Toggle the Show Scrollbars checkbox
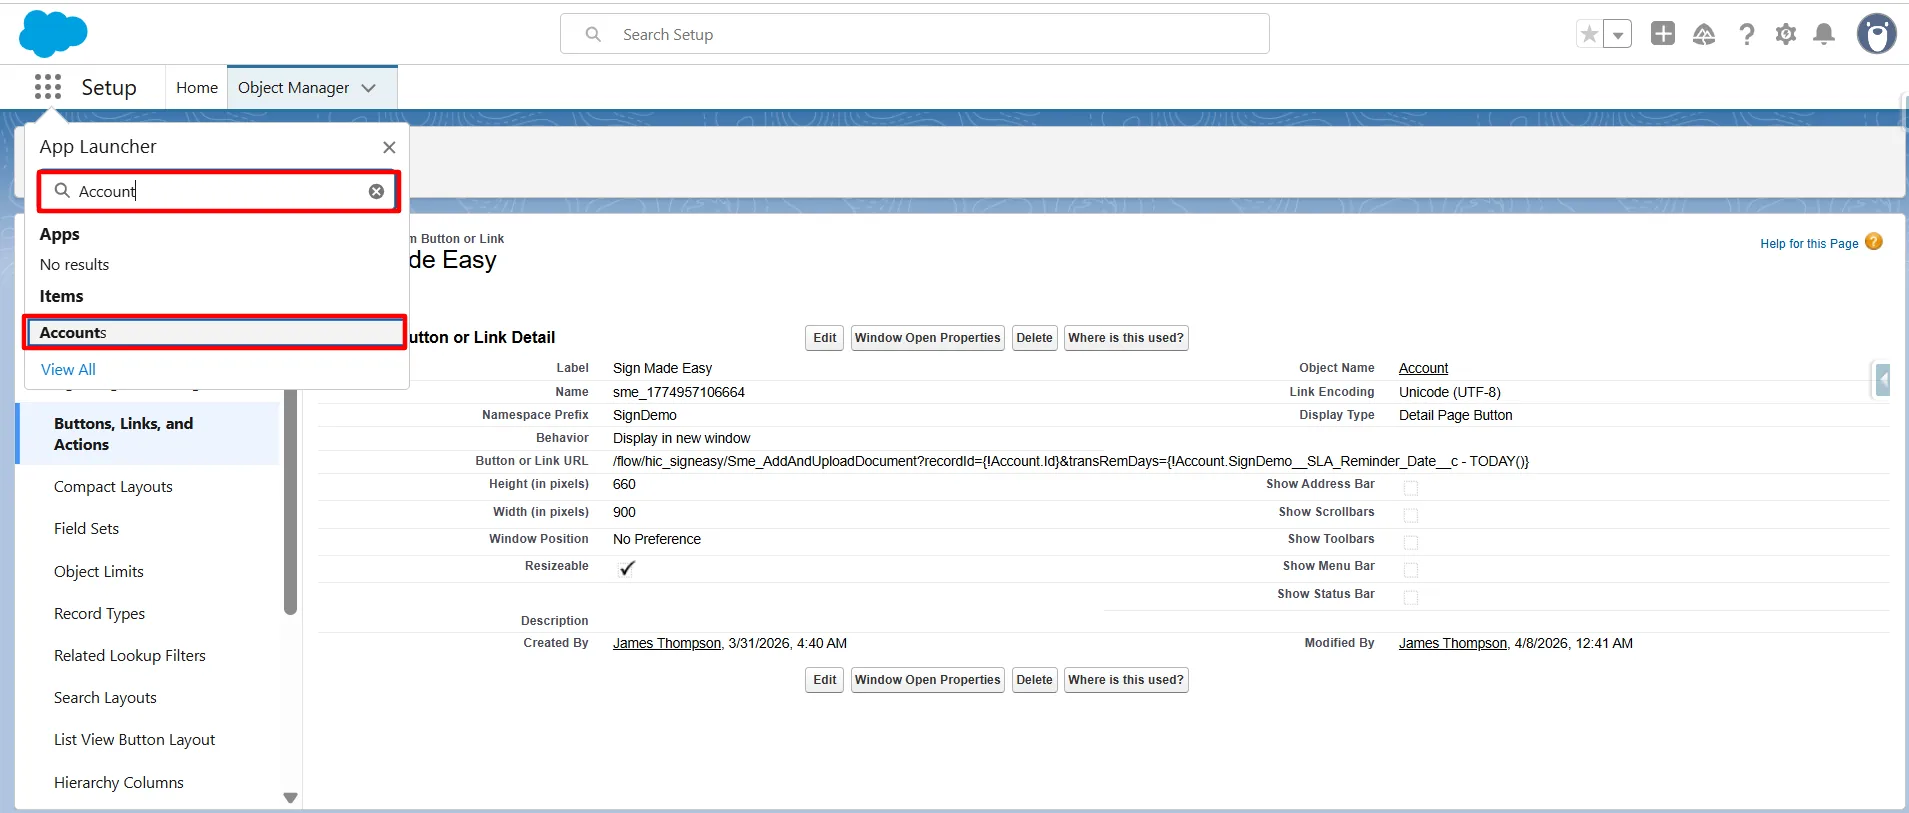The height and width of the screenshot is (813, 1909). click(x=1410, y=515)
